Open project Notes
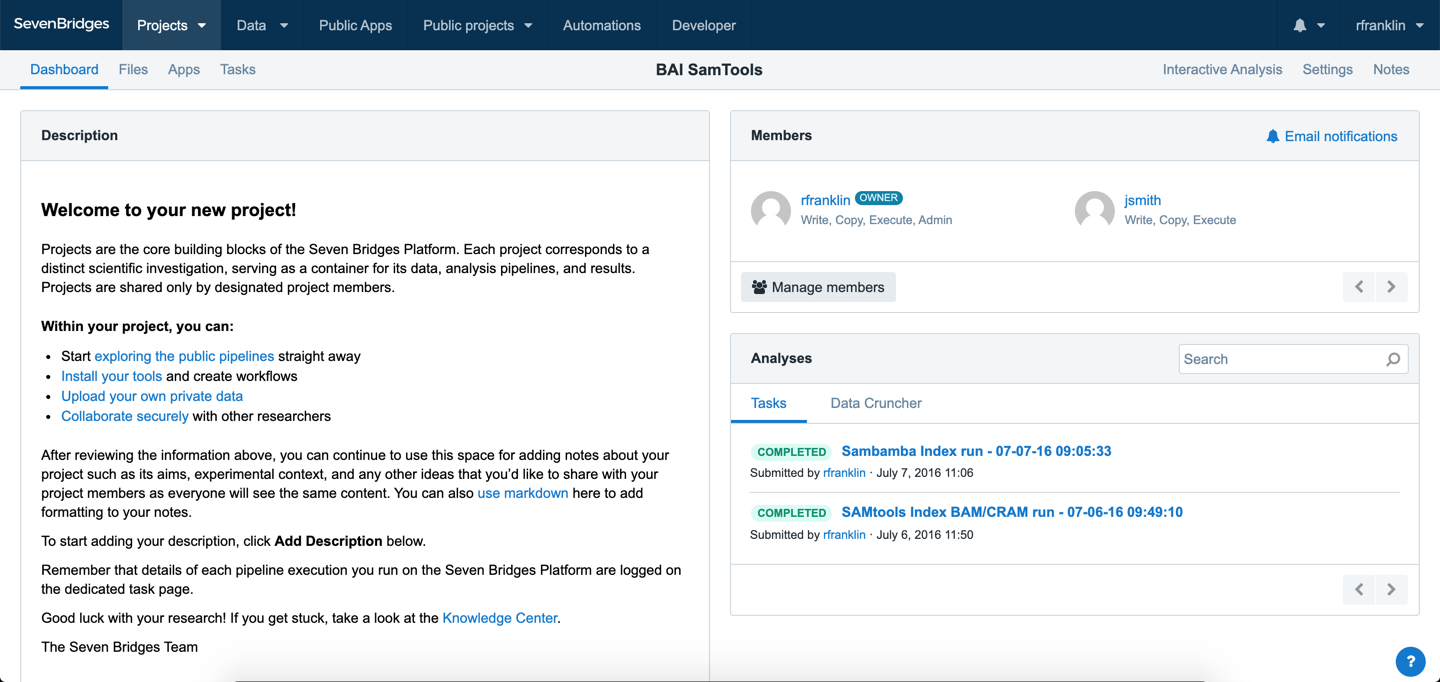Image resolution: width=1440 pixels, height=682 pixels. [1391, 69]
